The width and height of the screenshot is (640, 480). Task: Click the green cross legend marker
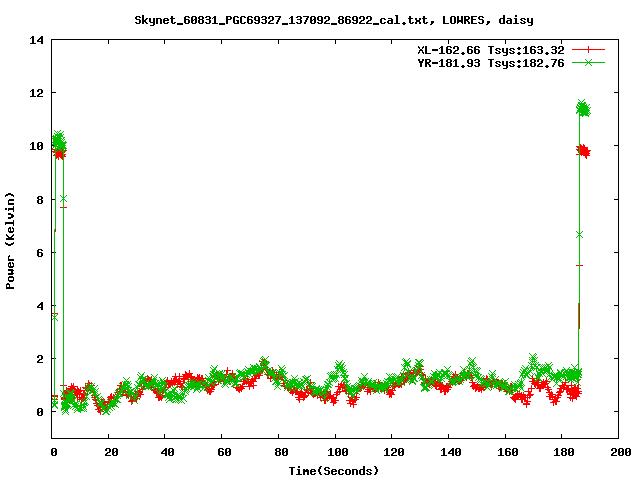[x=588, y=62]
